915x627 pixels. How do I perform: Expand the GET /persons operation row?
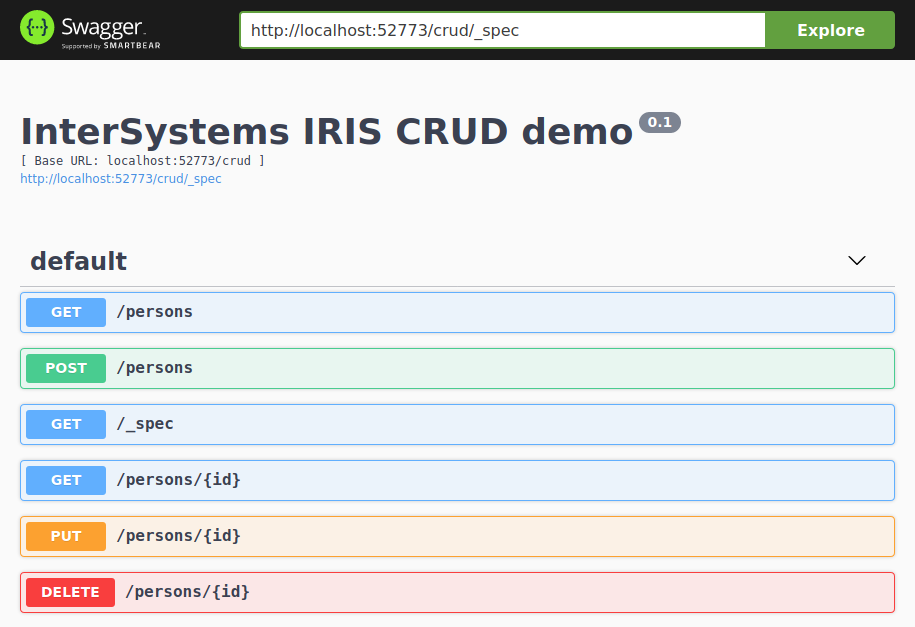click(x=500, y=312)
